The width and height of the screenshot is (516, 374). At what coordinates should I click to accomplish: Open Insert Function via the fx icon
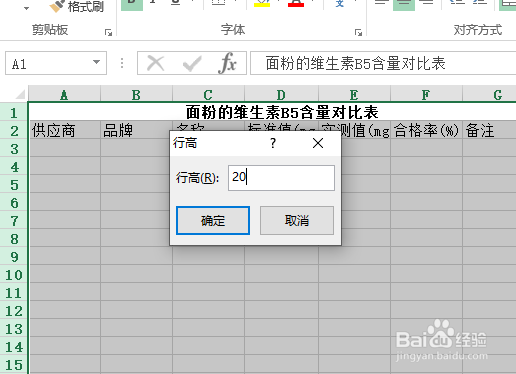click(x=228, y=63)
